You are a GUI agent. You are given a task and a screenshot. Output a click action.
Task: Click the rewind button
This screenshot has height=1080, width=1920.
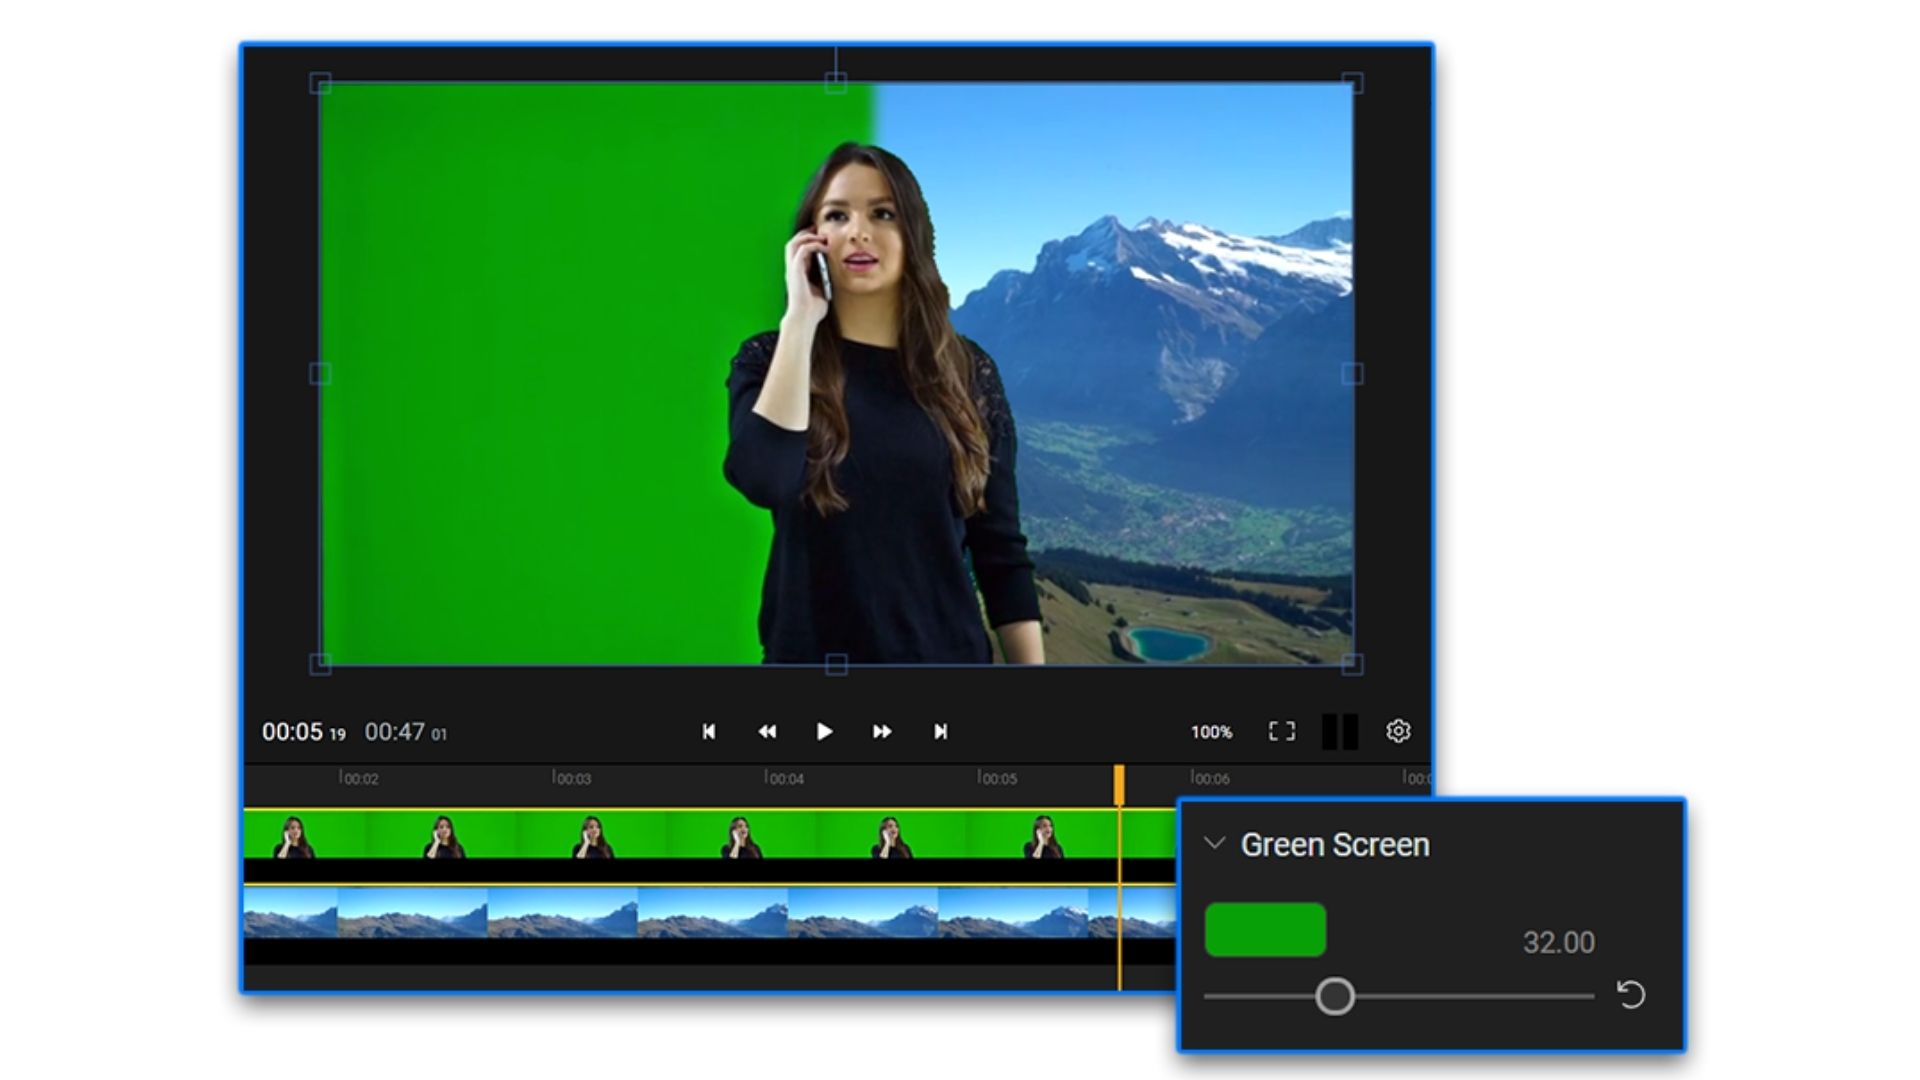coord(767,732)
